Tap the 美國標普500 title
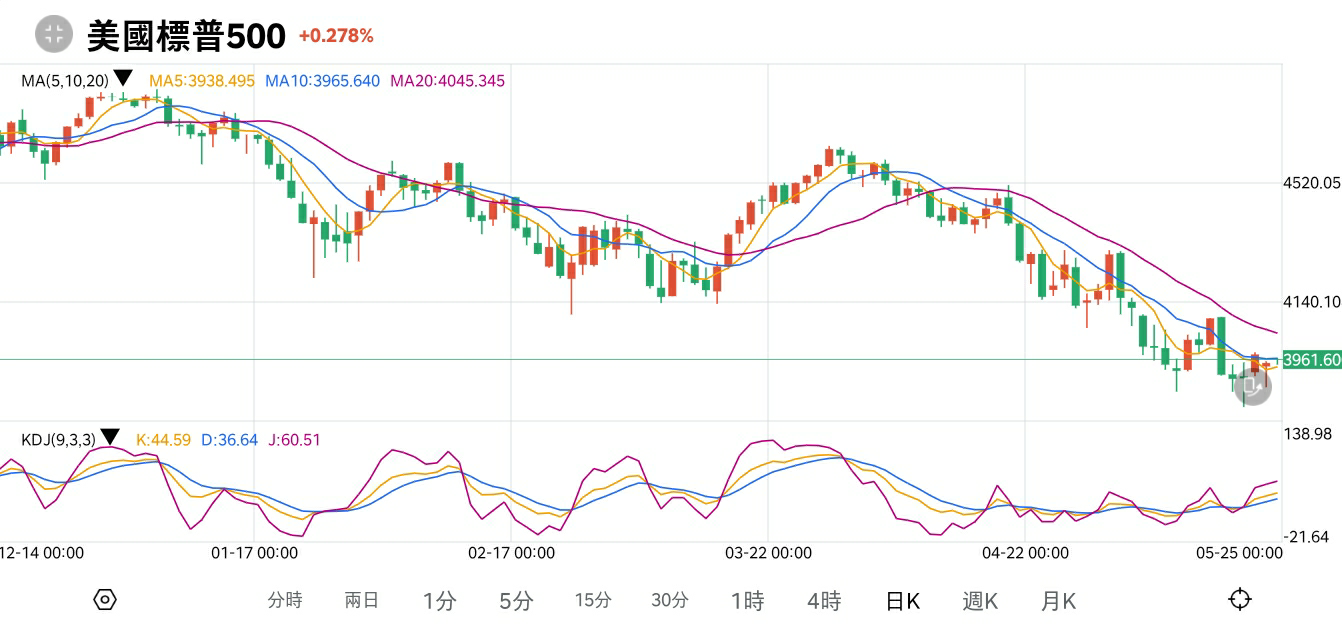This screenshot has width=1342, height=627. click(186, 36)
